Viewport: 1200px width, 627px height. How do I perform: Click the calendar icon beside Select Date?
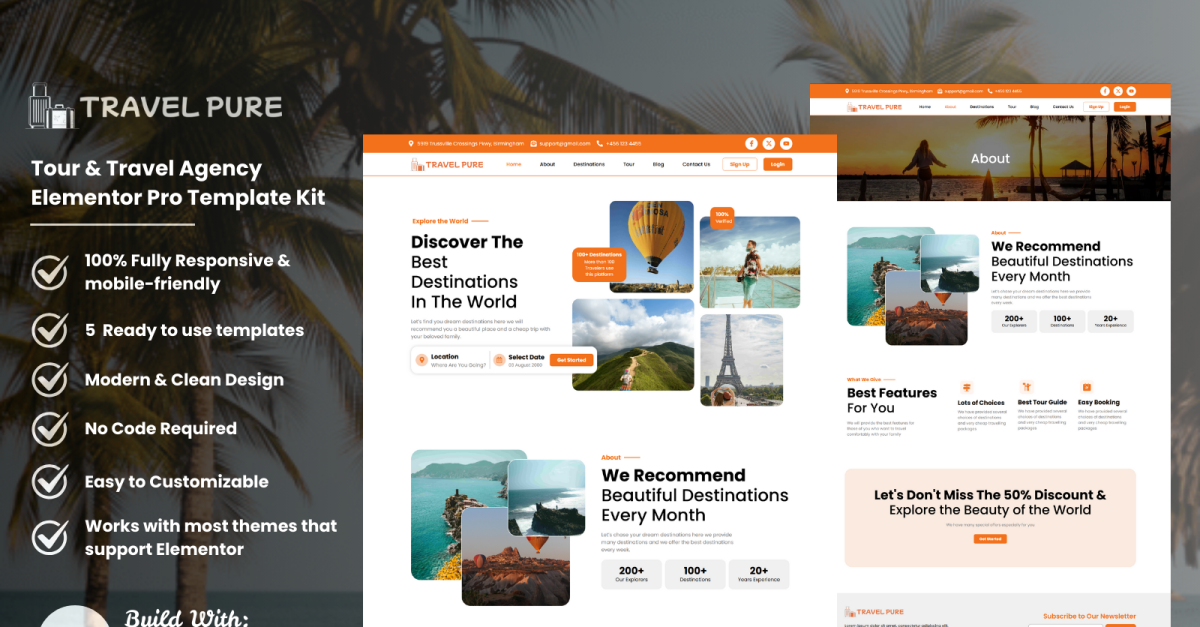point(498,360)
